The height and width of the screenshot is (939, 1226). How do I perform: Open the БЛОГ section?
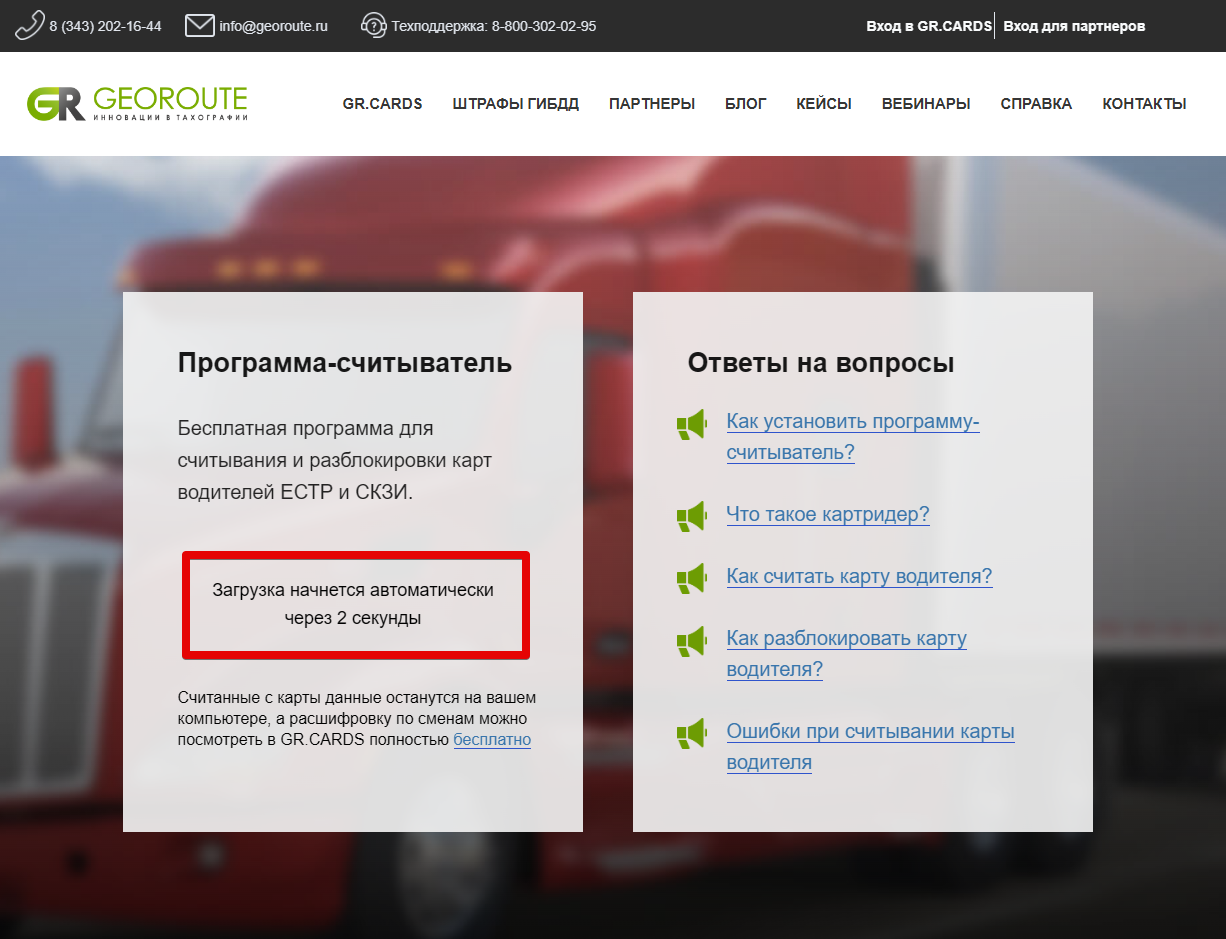(x=745, y=104)
